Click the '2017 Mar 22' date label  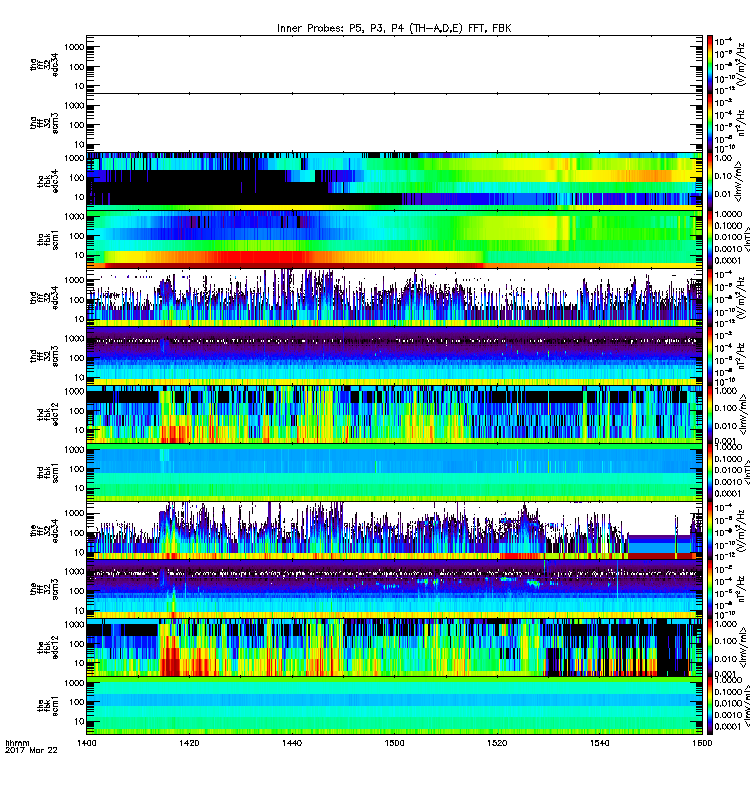click(31, 750)
